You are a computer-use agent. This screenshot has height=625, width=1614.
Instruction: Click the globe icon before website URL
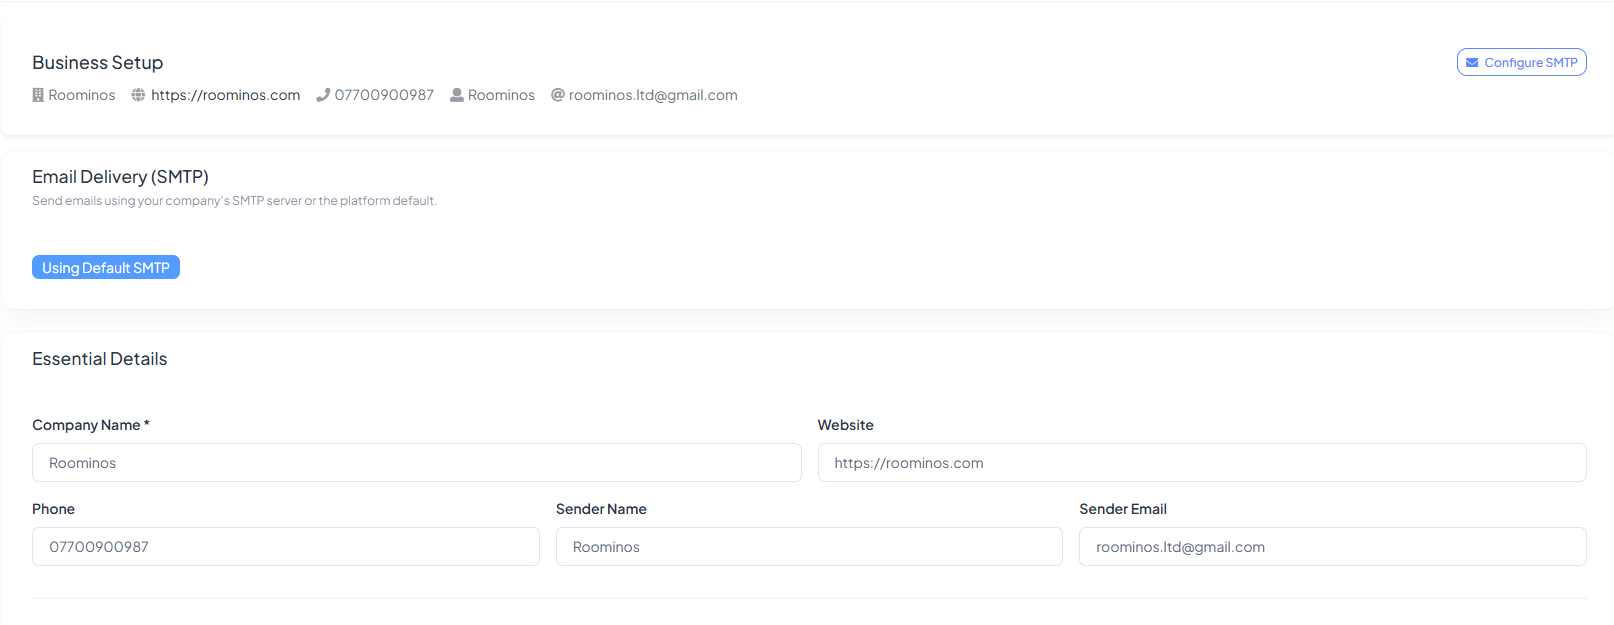[x=138, y=95]
